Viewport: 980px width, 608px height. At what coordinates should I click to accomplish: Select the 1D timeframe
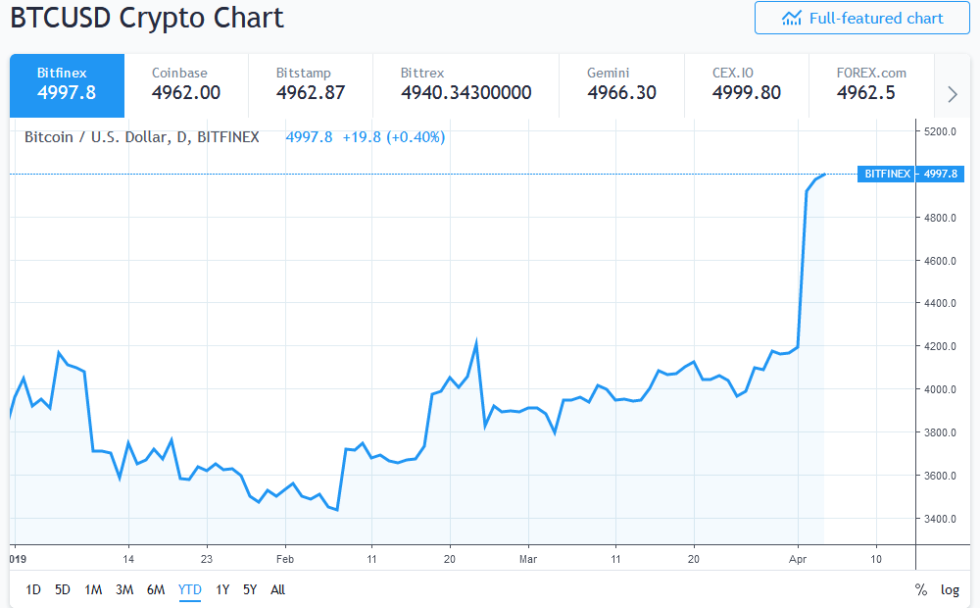coord(31,590)
